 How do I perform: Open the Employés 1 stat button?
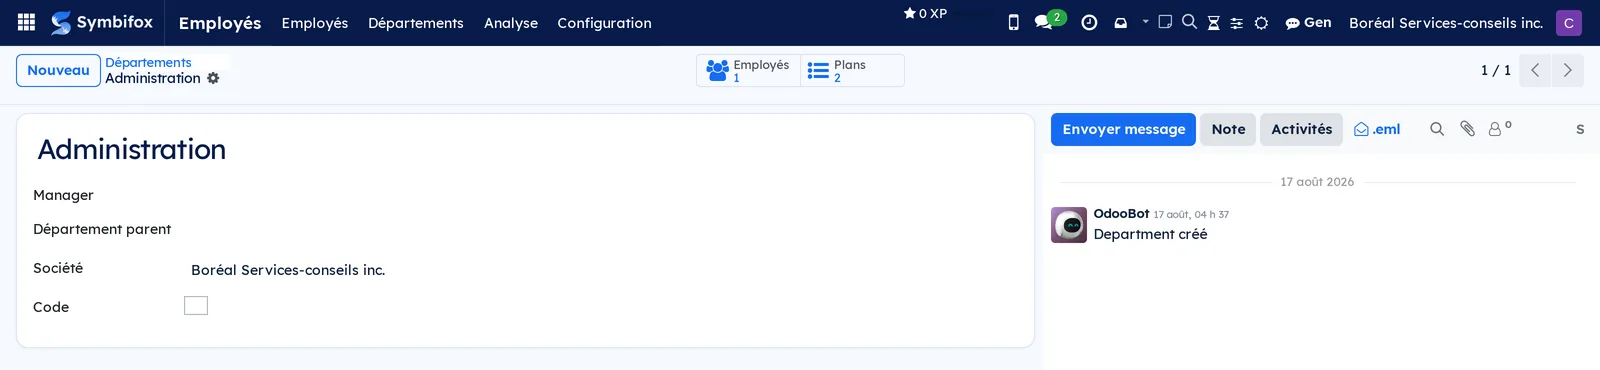[748, 70]
